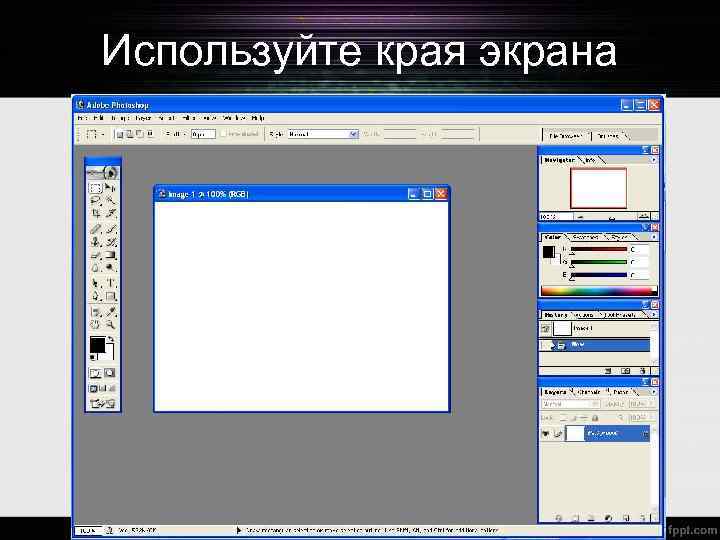Select the Dodge tool
The height and width of the screenshot is (540, 720).
coord(110,268)
